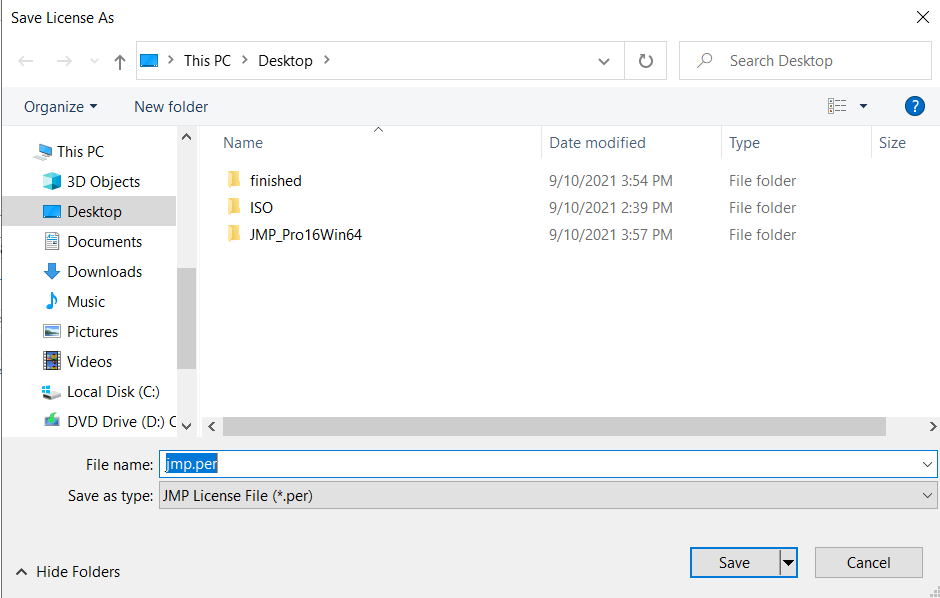The image size is (940, 598).
Task: Create a New folder
Action: click(171, 107)
